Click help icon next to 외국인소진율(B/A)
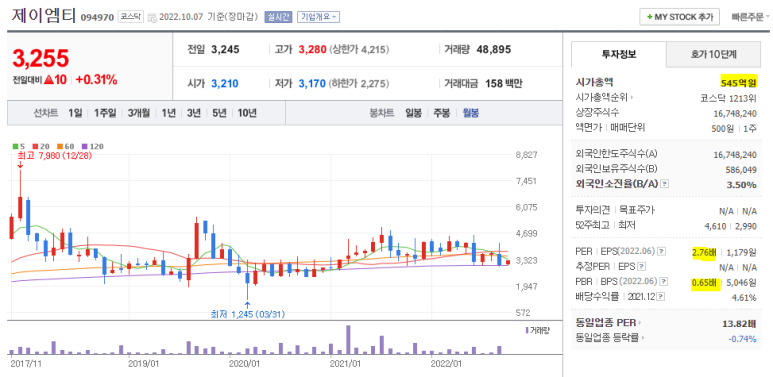Screen dimensions: 773x377 pos(665,184)
